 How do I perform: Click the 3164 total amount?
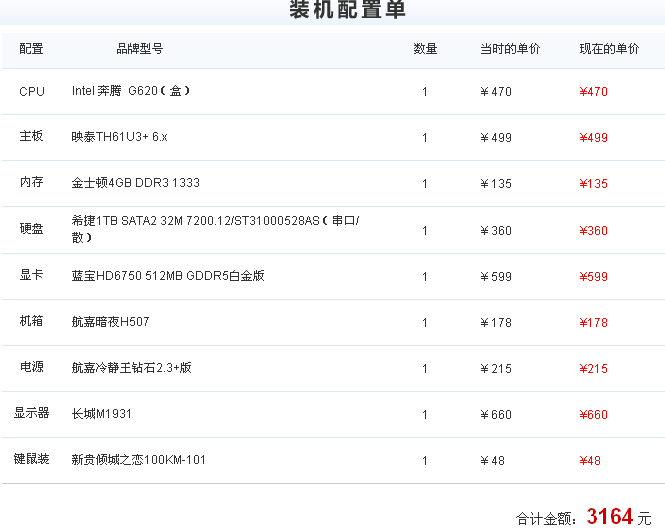[x=610, y=517]
